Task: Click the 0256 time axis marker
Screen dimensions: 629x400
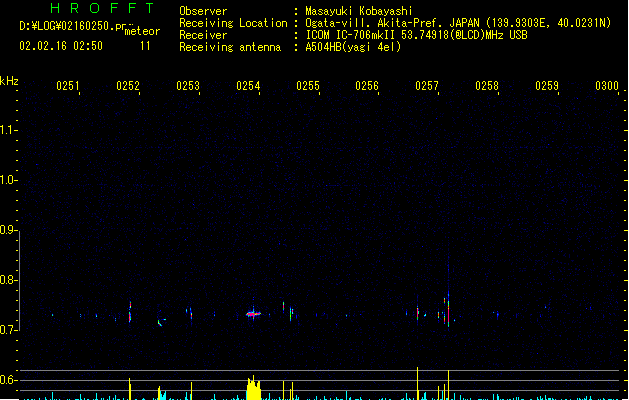Action: 367,86
